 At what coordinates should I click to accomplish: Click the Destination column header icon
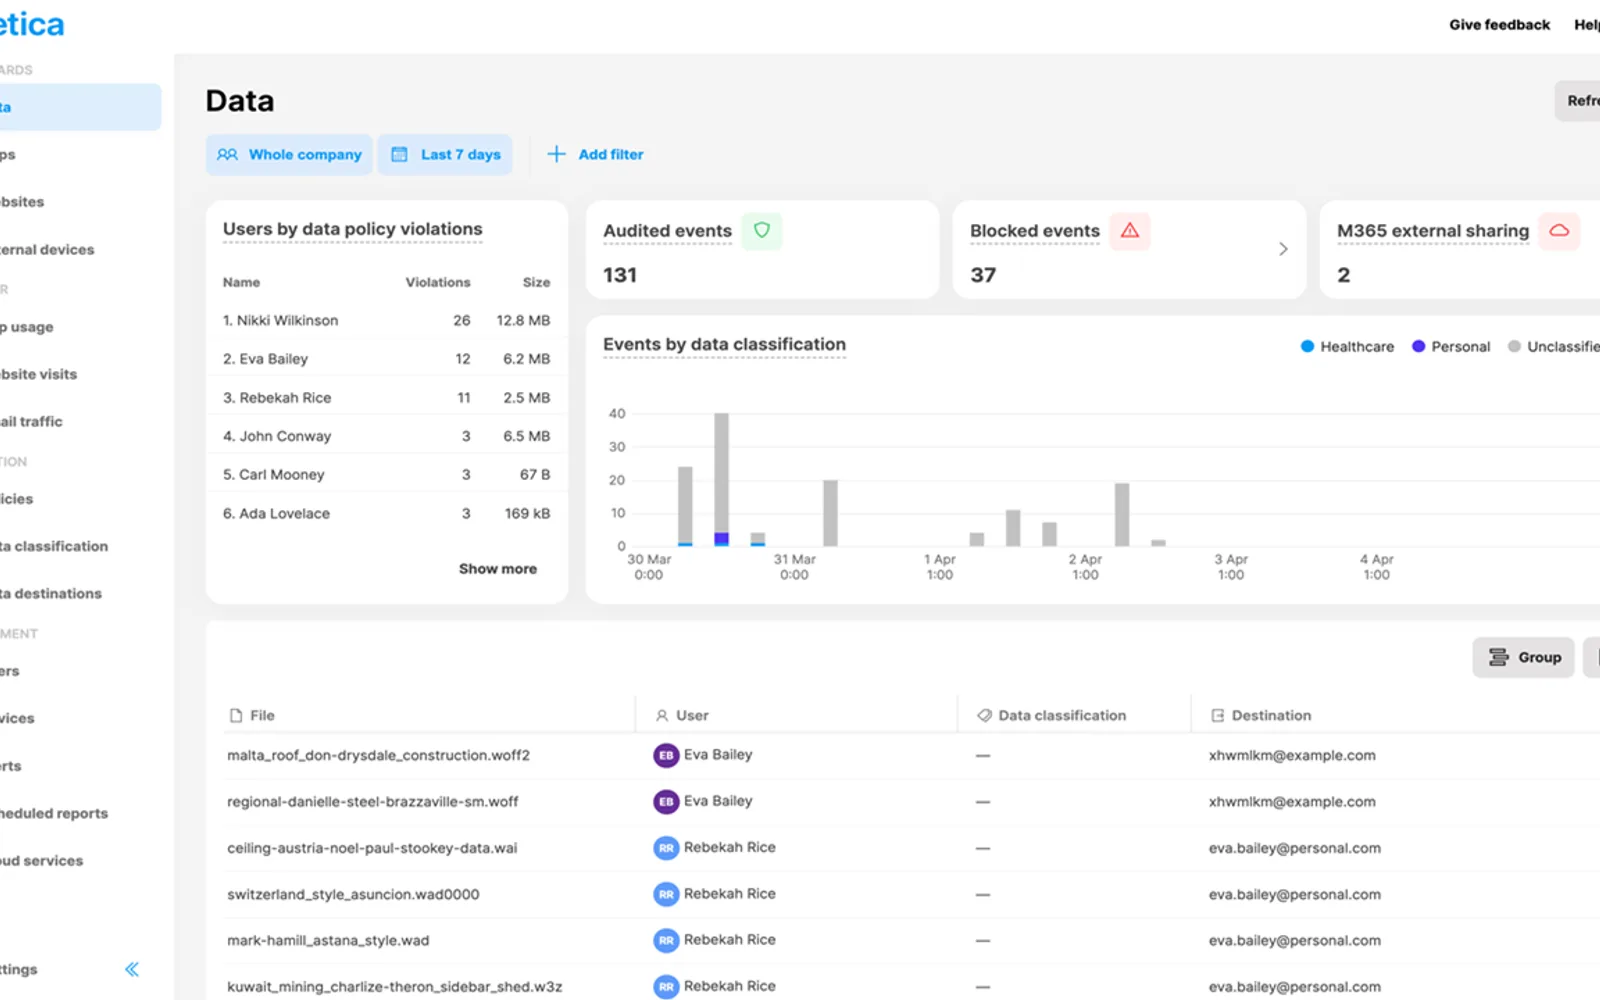click(1217, 716)
